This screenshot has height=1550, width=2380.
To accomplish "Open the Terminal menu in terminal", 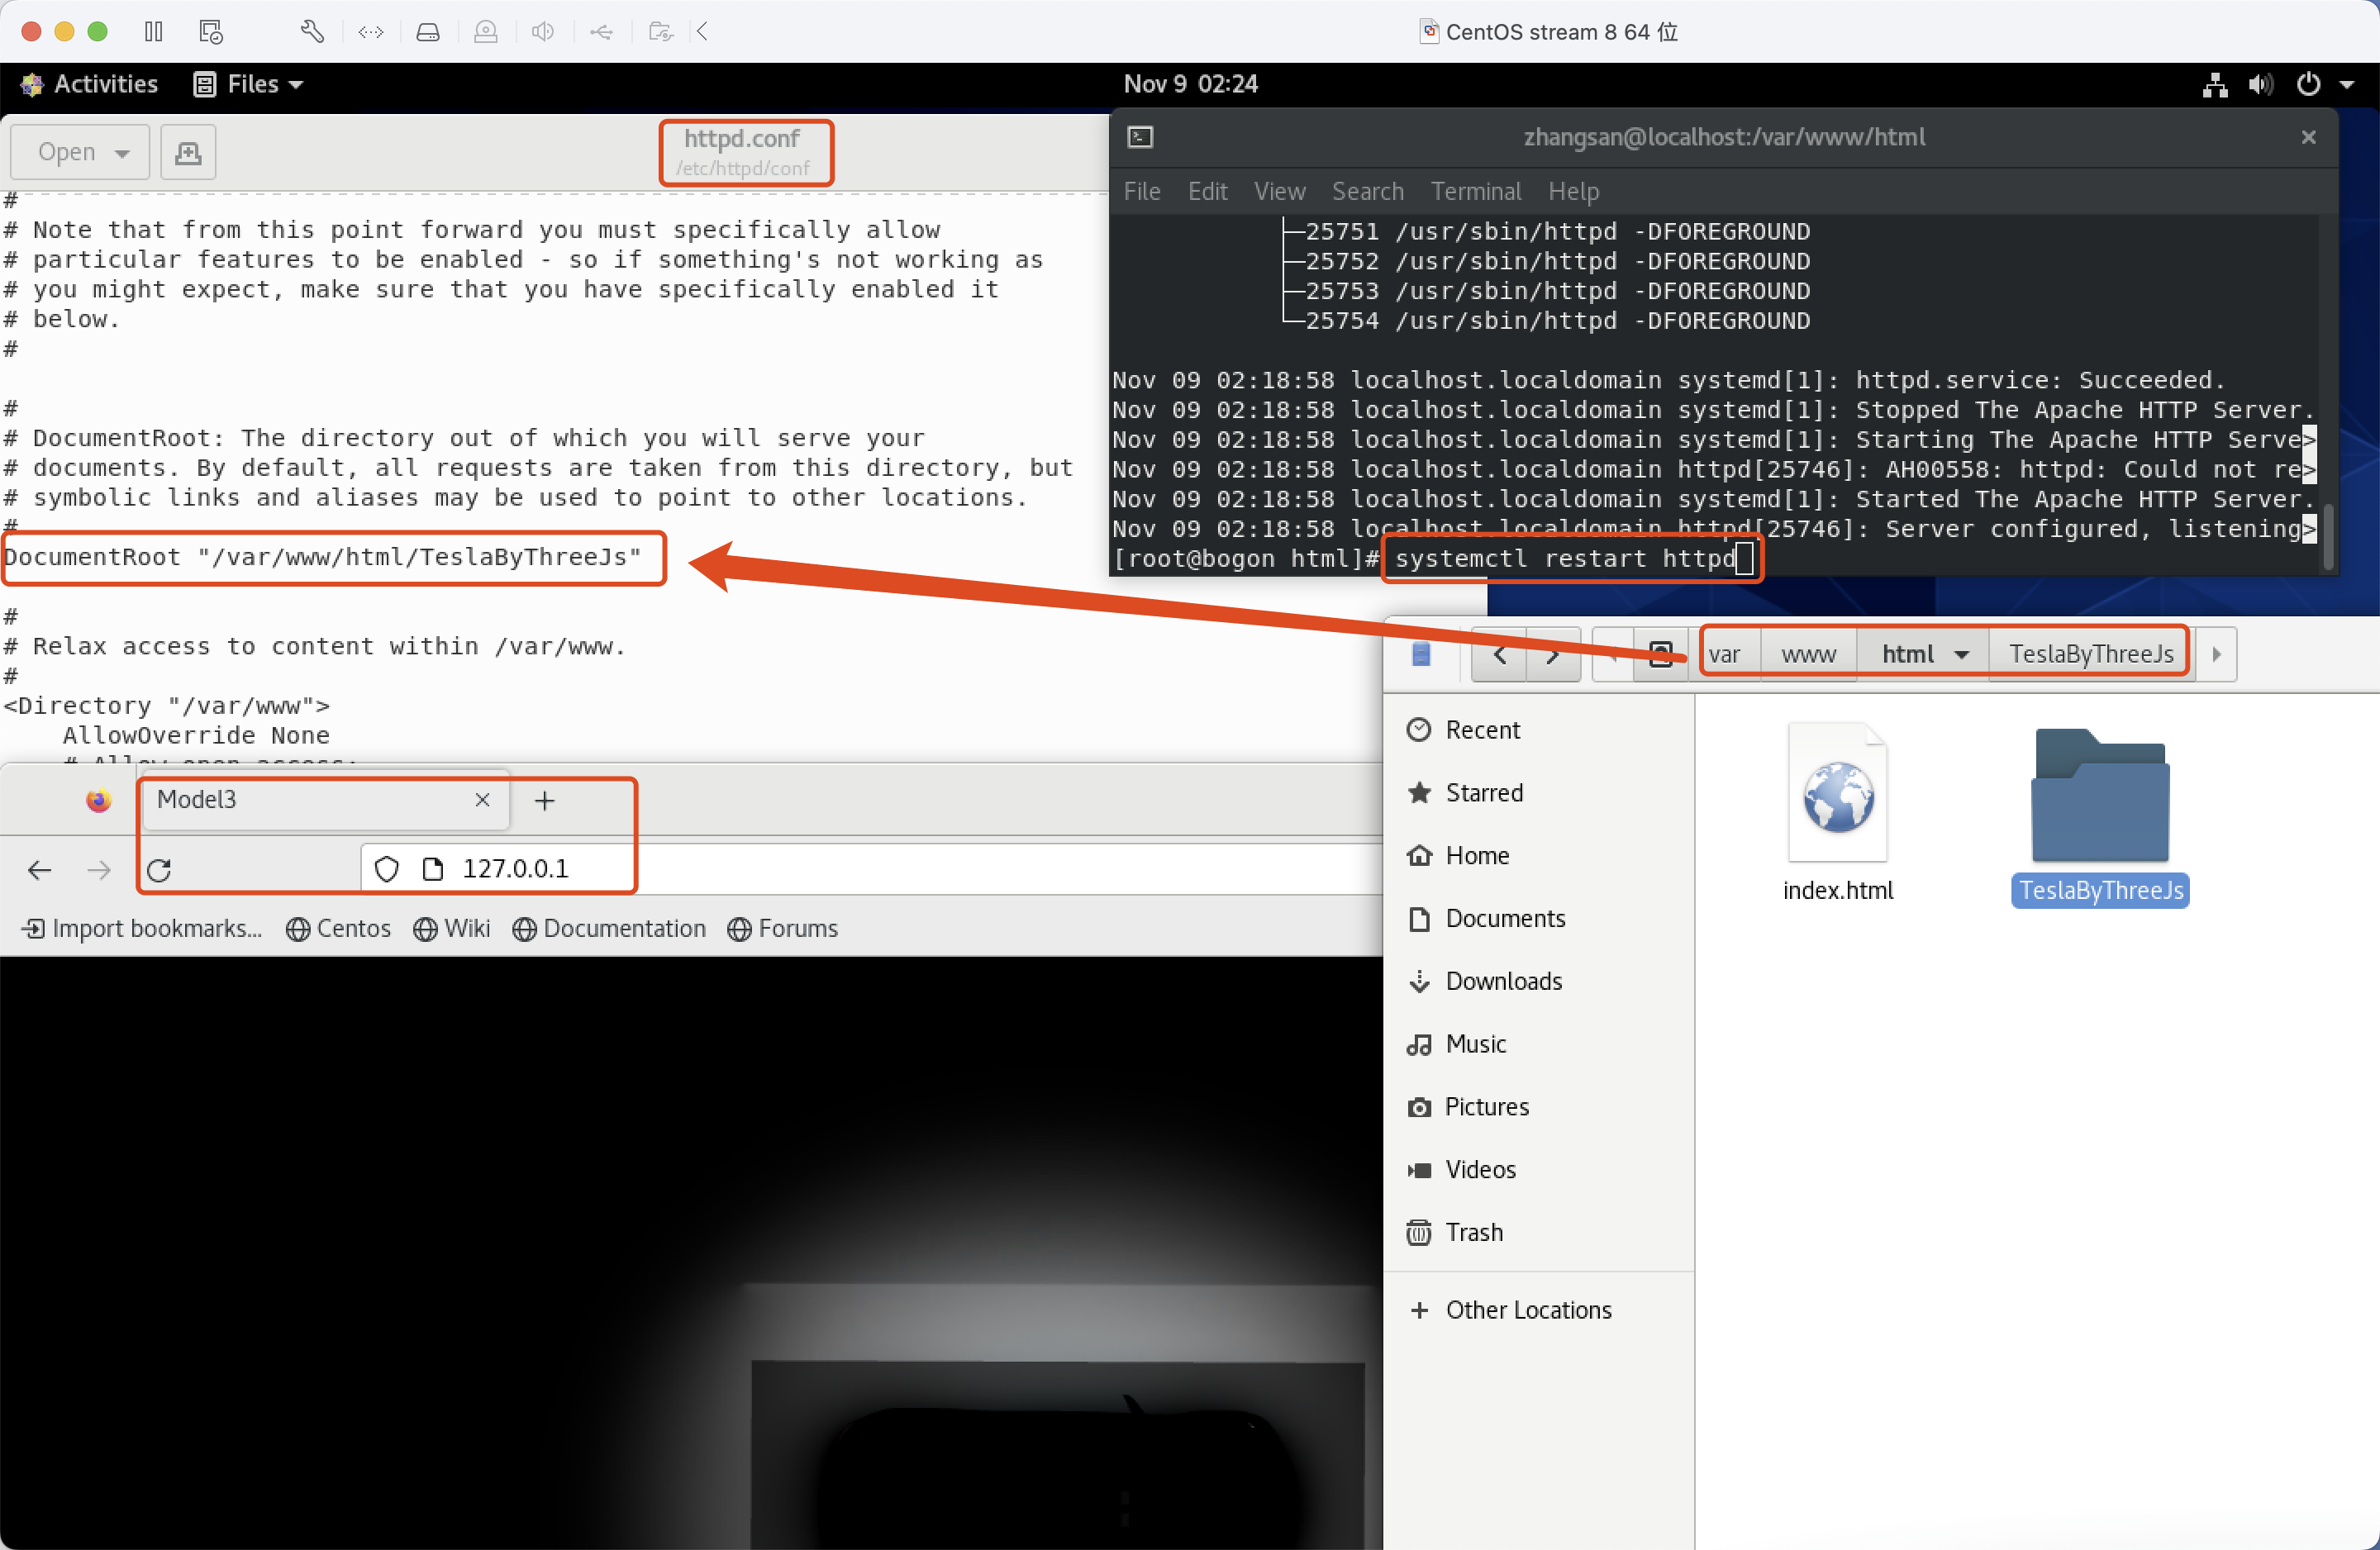I will [1475, 191].
